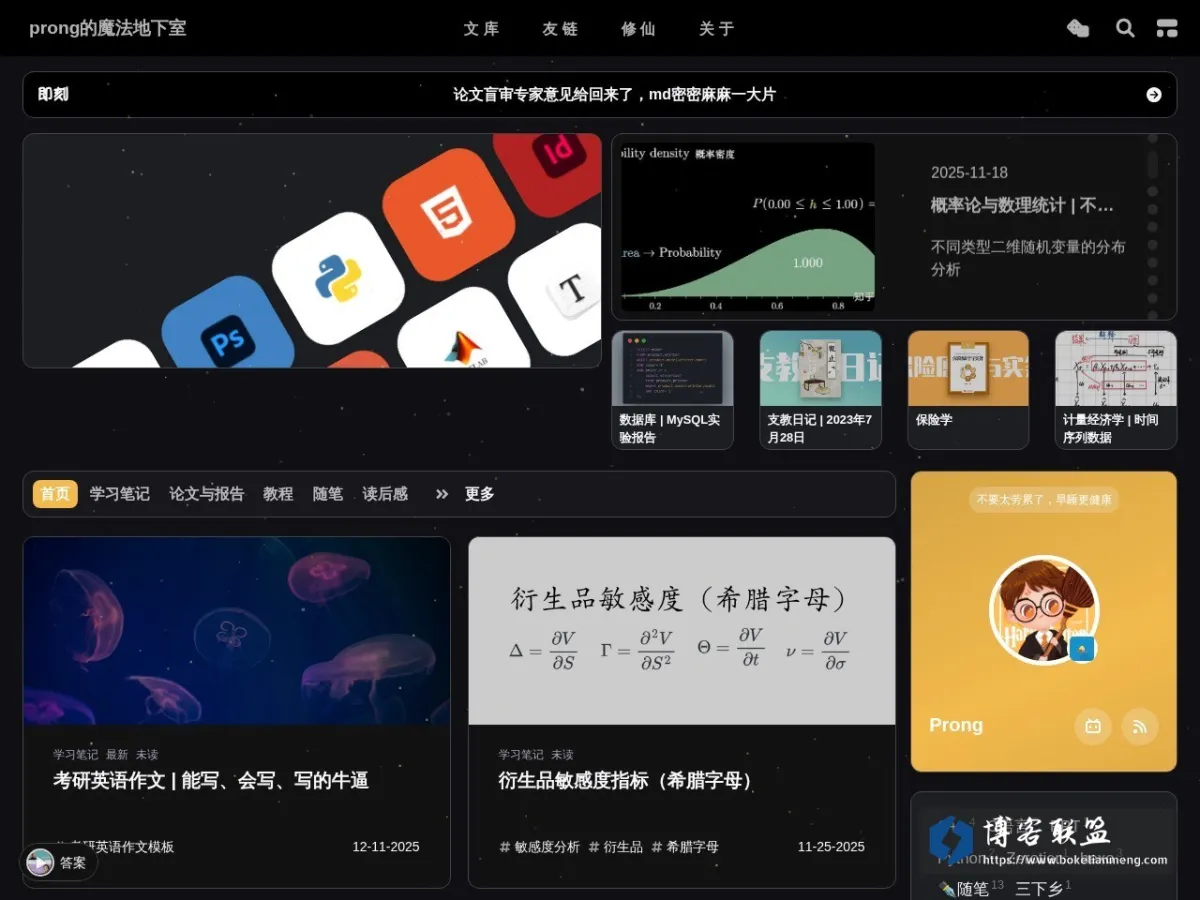Click the date 12-11-2025

tap(386, 847)
